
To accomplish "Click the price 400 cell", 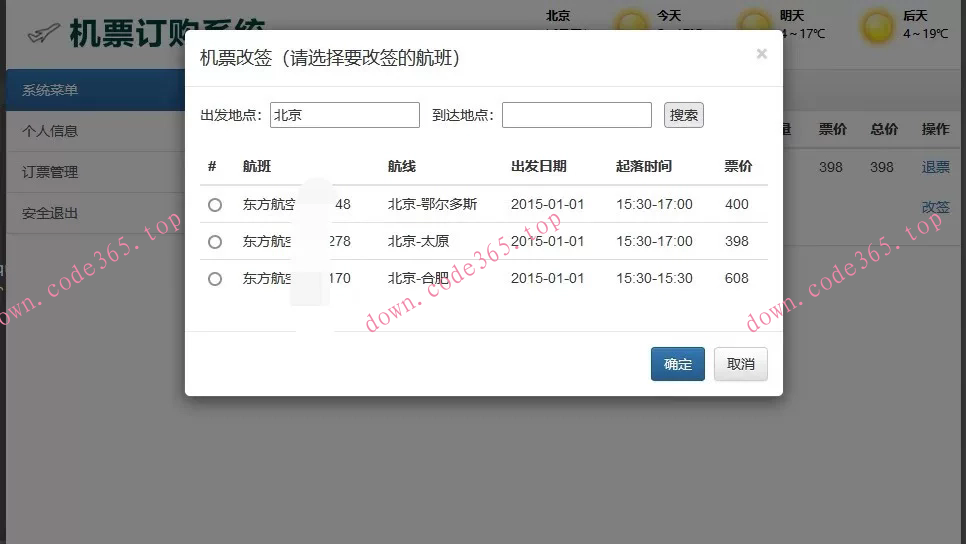I will (x=737, y=205).
